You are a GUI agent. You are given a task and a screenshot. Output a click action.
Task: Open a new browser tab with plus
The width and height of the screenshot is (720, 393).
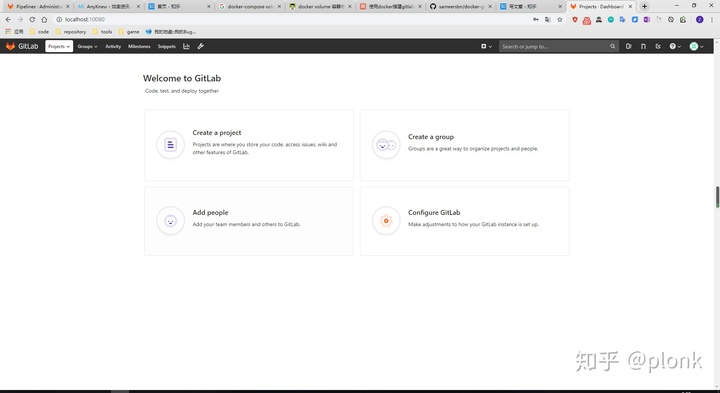tap(644, 6)
